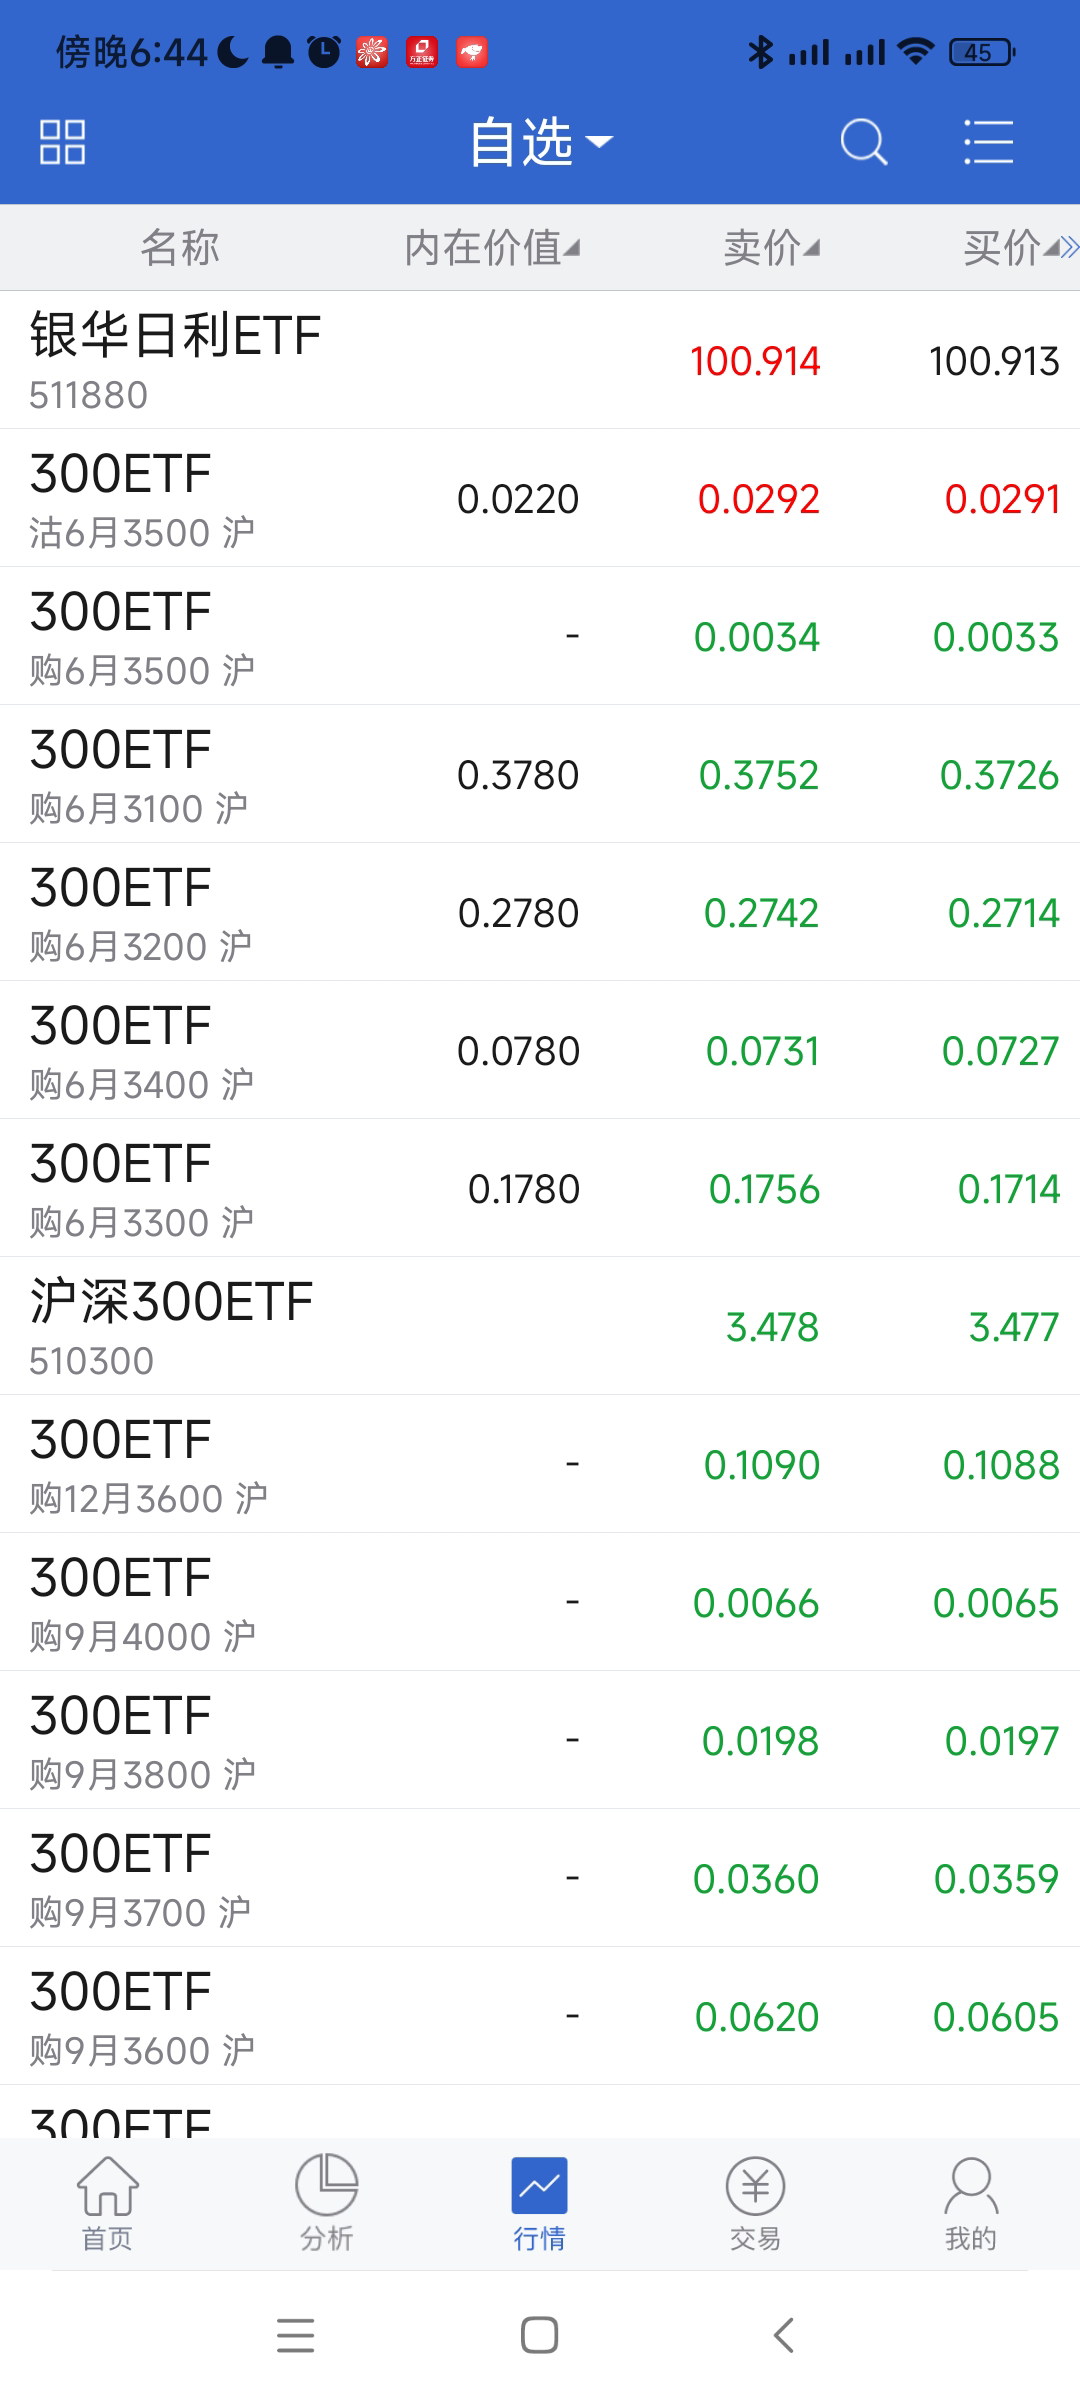Select 300ETF 沽6月3500 option row
Viewport: 1080px width, 2400px height.
[540, 498]
